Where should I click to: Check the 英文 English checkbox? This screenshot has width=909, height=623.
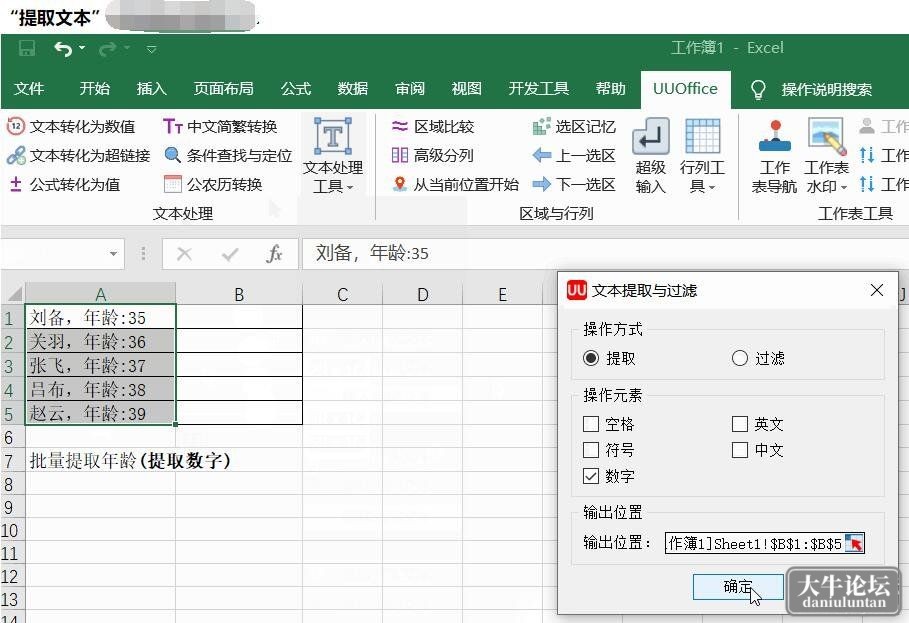pos(740,424)
